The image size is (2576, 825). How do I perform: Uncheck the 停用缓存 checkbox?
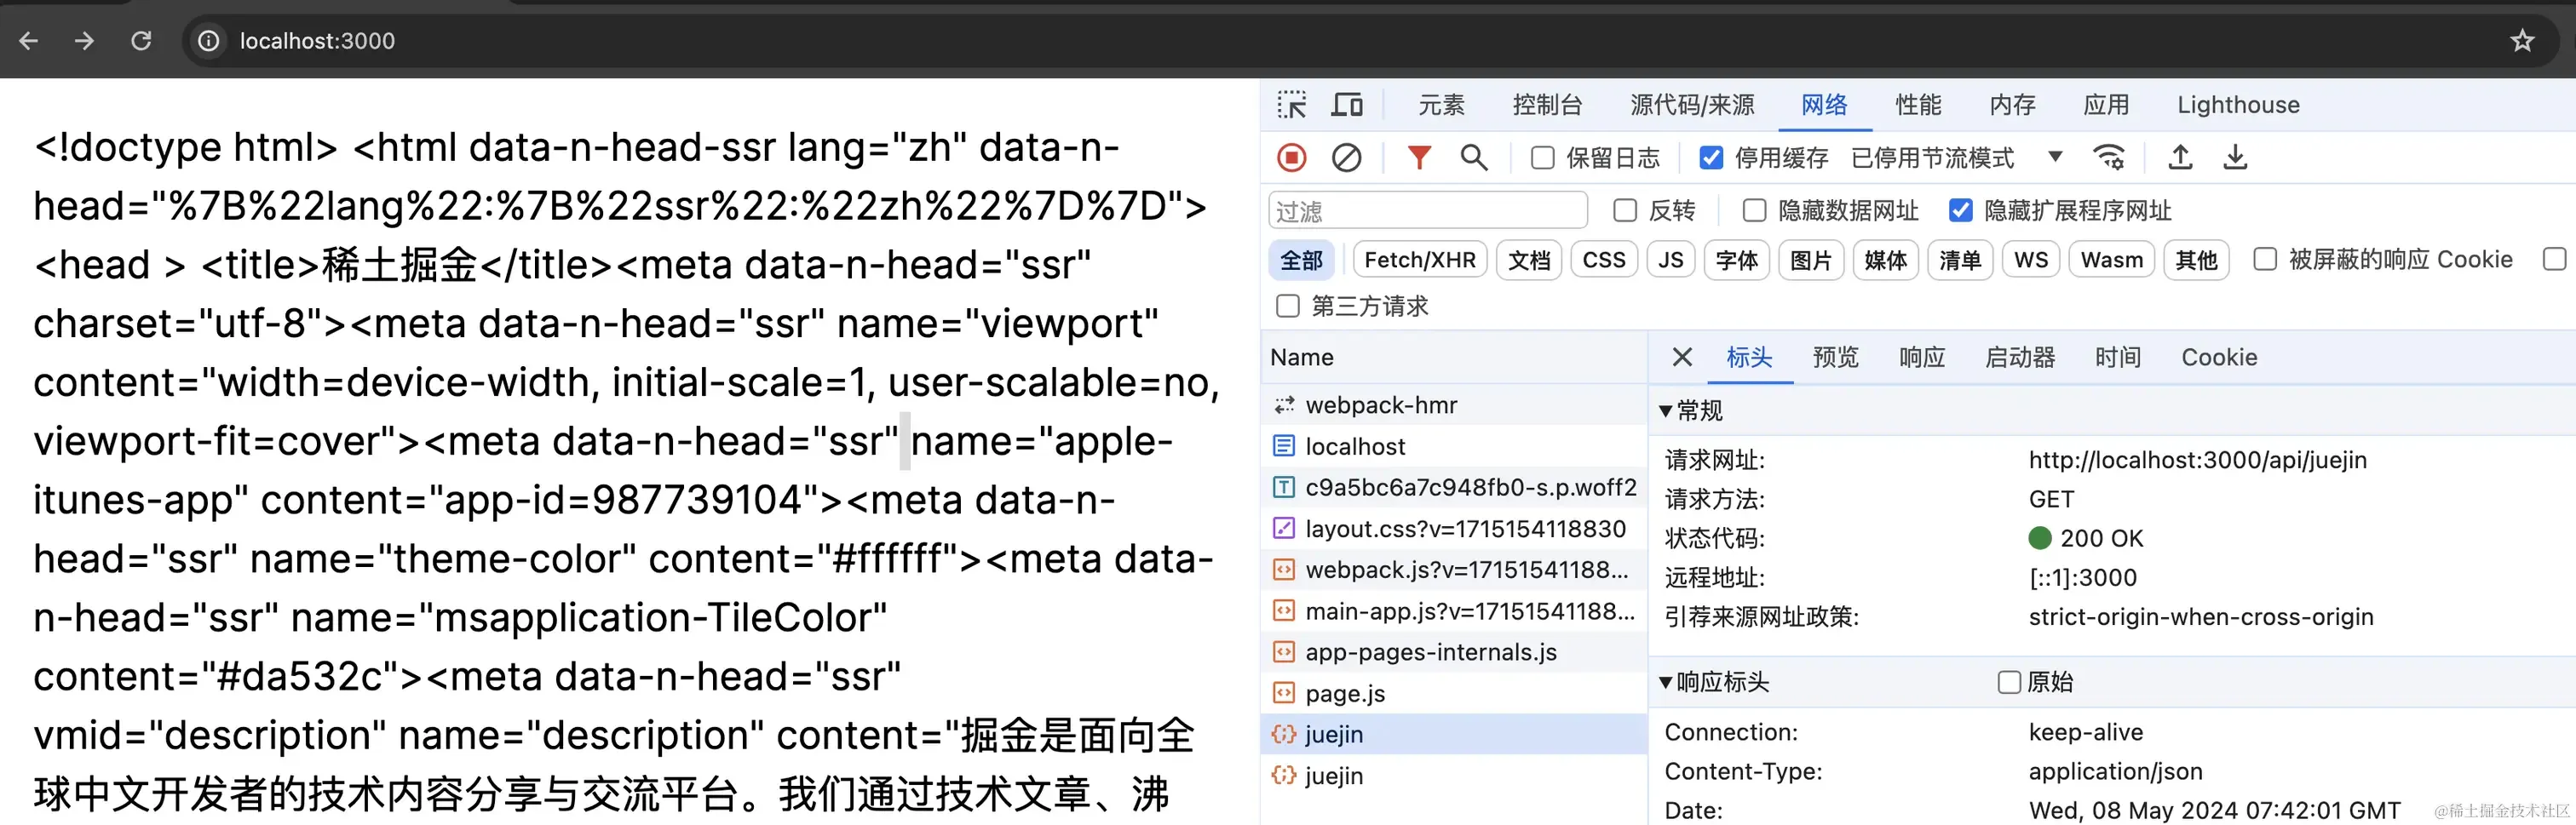pyautogui.click(x=1711, y=158)
